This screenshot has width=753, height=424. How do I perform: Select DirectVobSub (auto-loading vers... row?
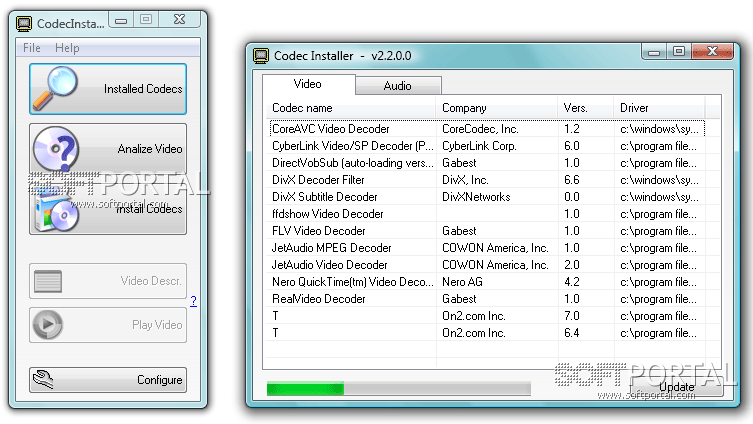[x=487, y=163]
